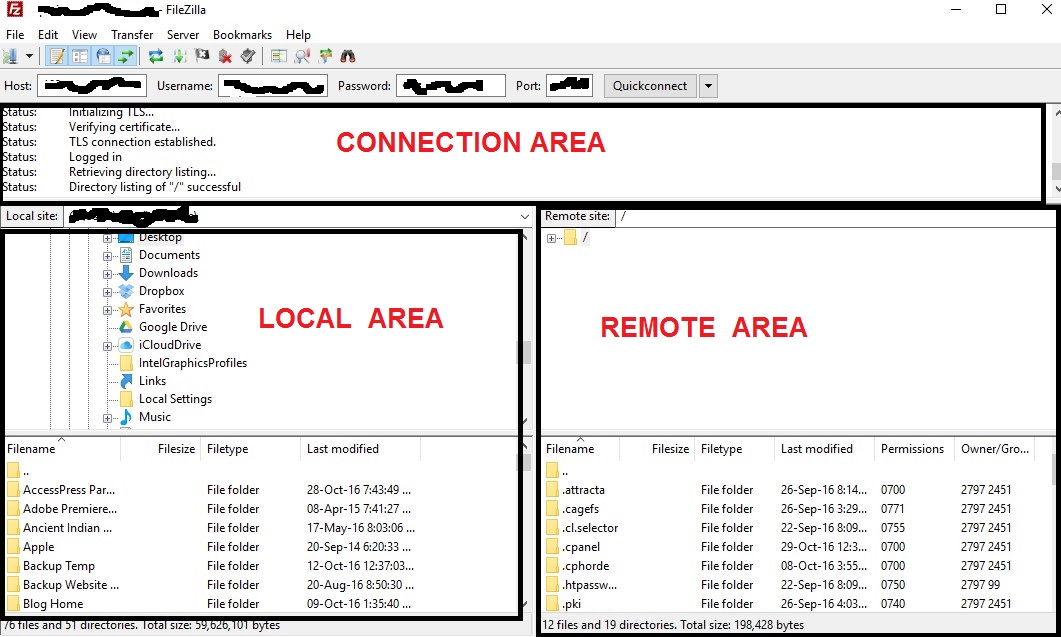
Task: Select IntelGraphicsProfiles folder in local tree
Action: click(193, 363)
